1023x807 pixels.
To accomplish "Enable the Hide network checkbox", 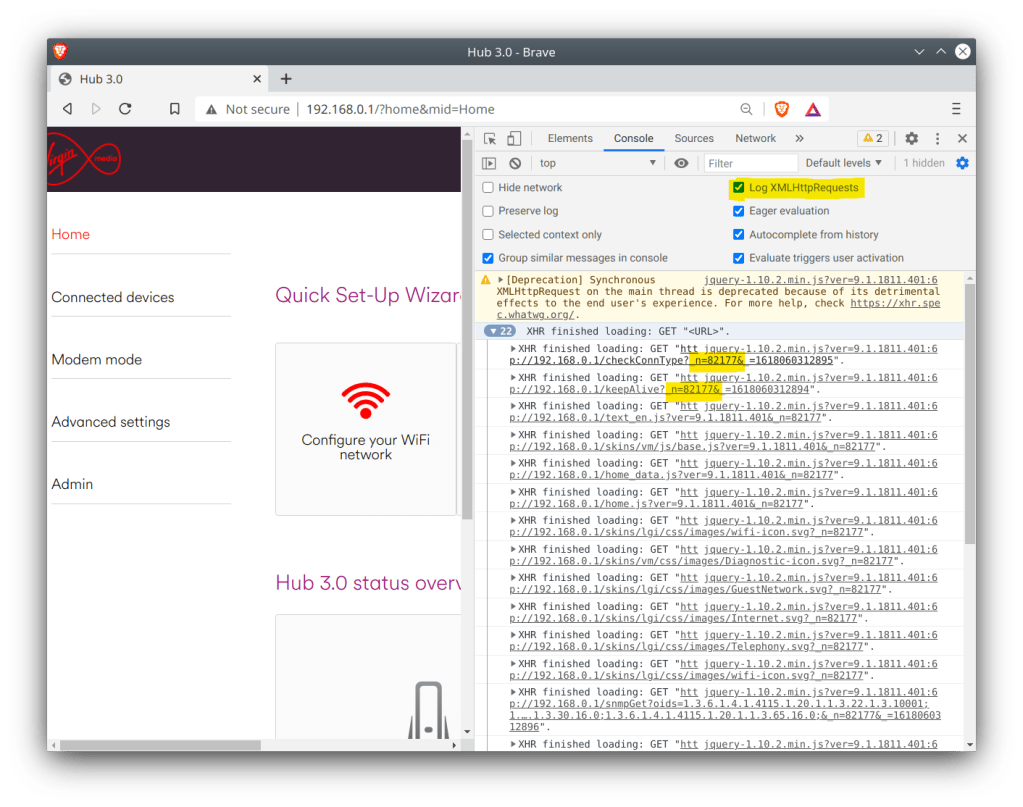I will click(x=489, y=188).
